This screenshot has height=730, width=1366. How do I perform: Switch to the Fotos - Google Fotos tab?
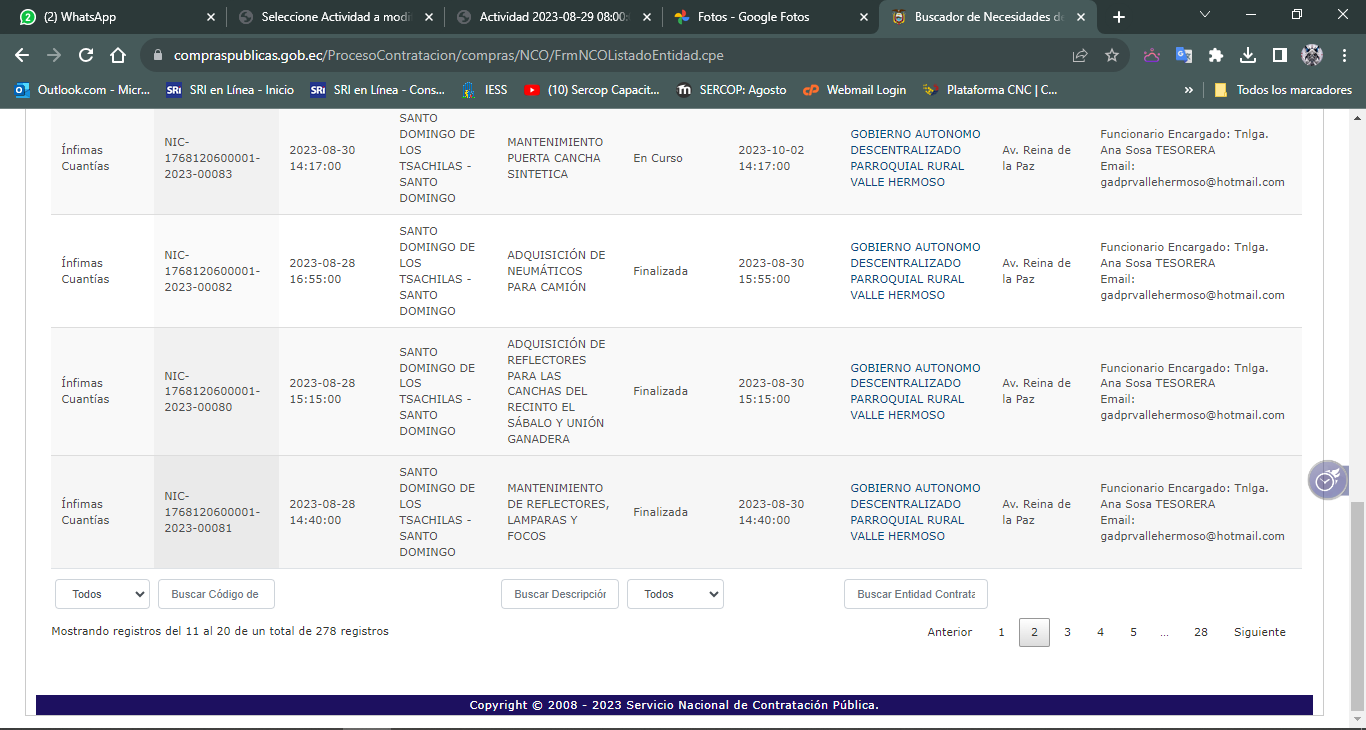click(754, 17)
